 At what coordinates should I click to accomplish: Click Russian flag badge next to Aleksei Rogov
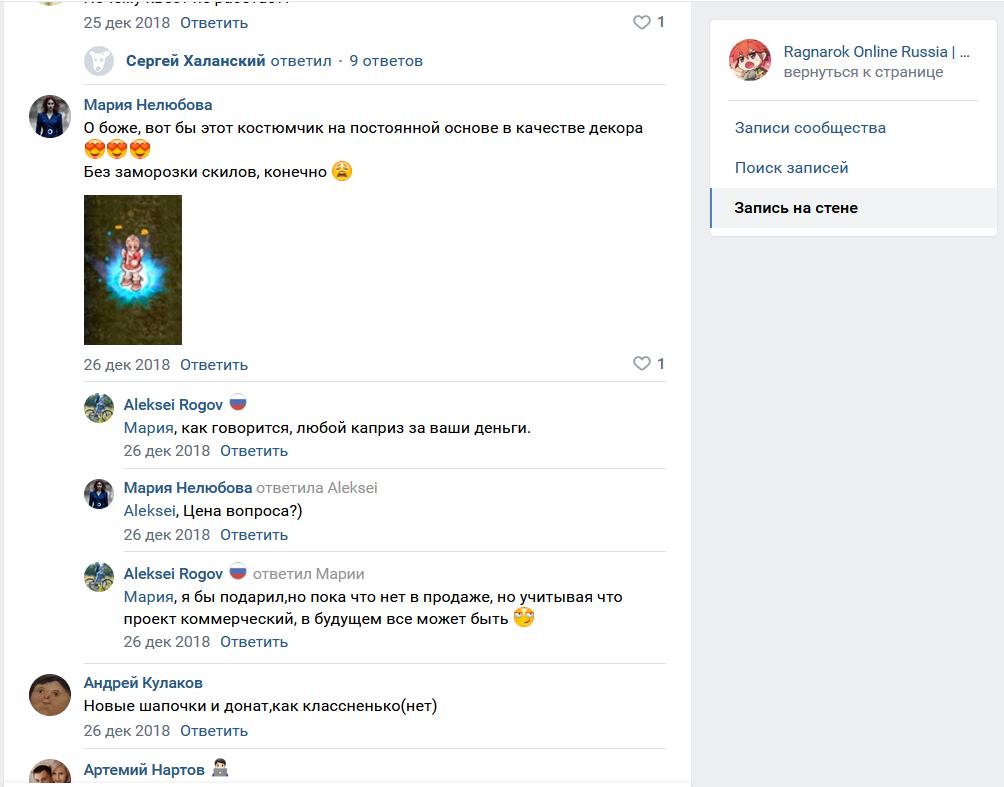click(x=238, y=403)
